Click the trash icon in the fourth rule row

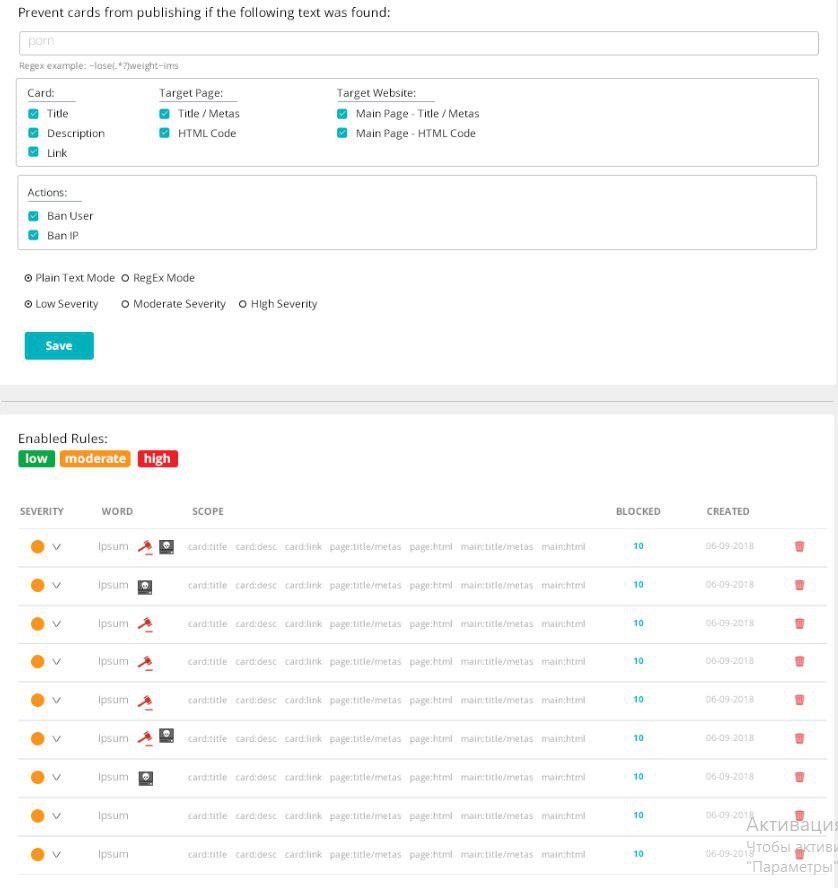799,661
